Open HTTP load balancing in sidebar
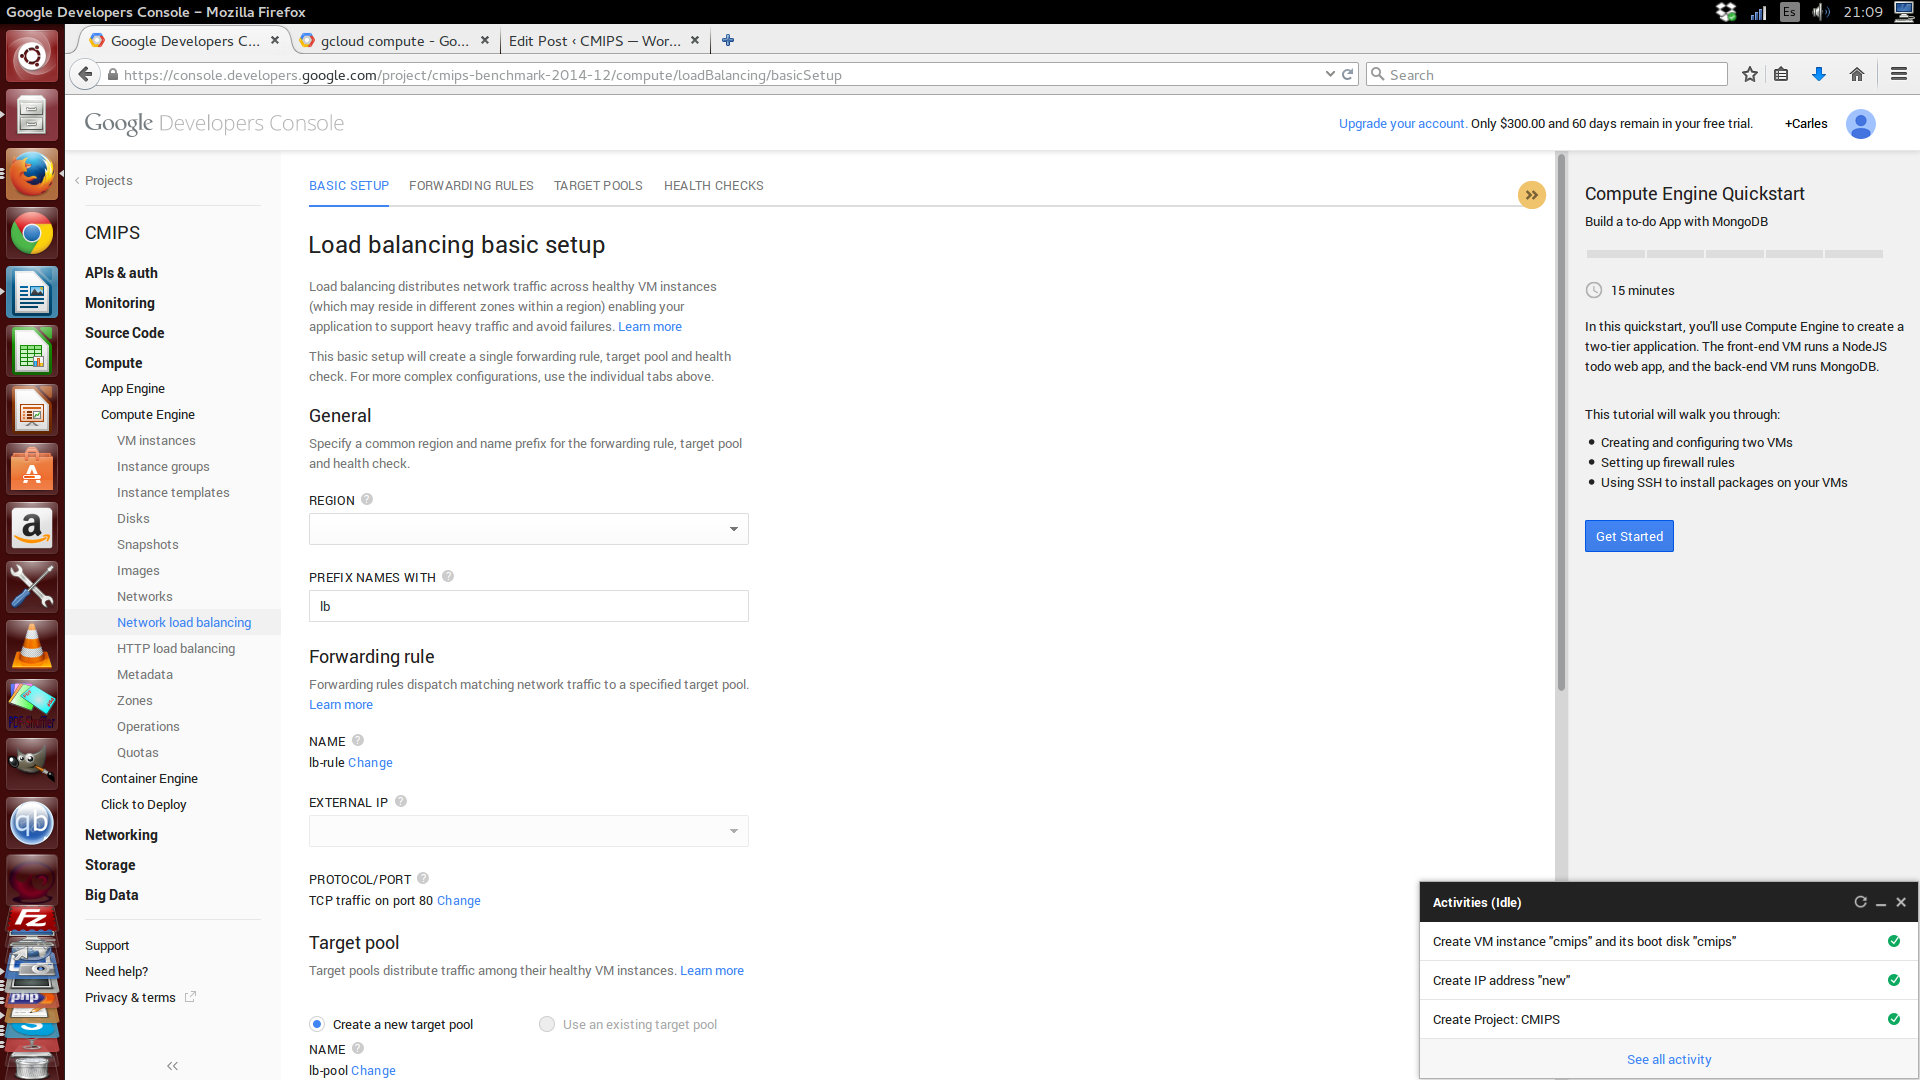The width and height of the screenshot is (1920, 1080). (x=176, y=649)
